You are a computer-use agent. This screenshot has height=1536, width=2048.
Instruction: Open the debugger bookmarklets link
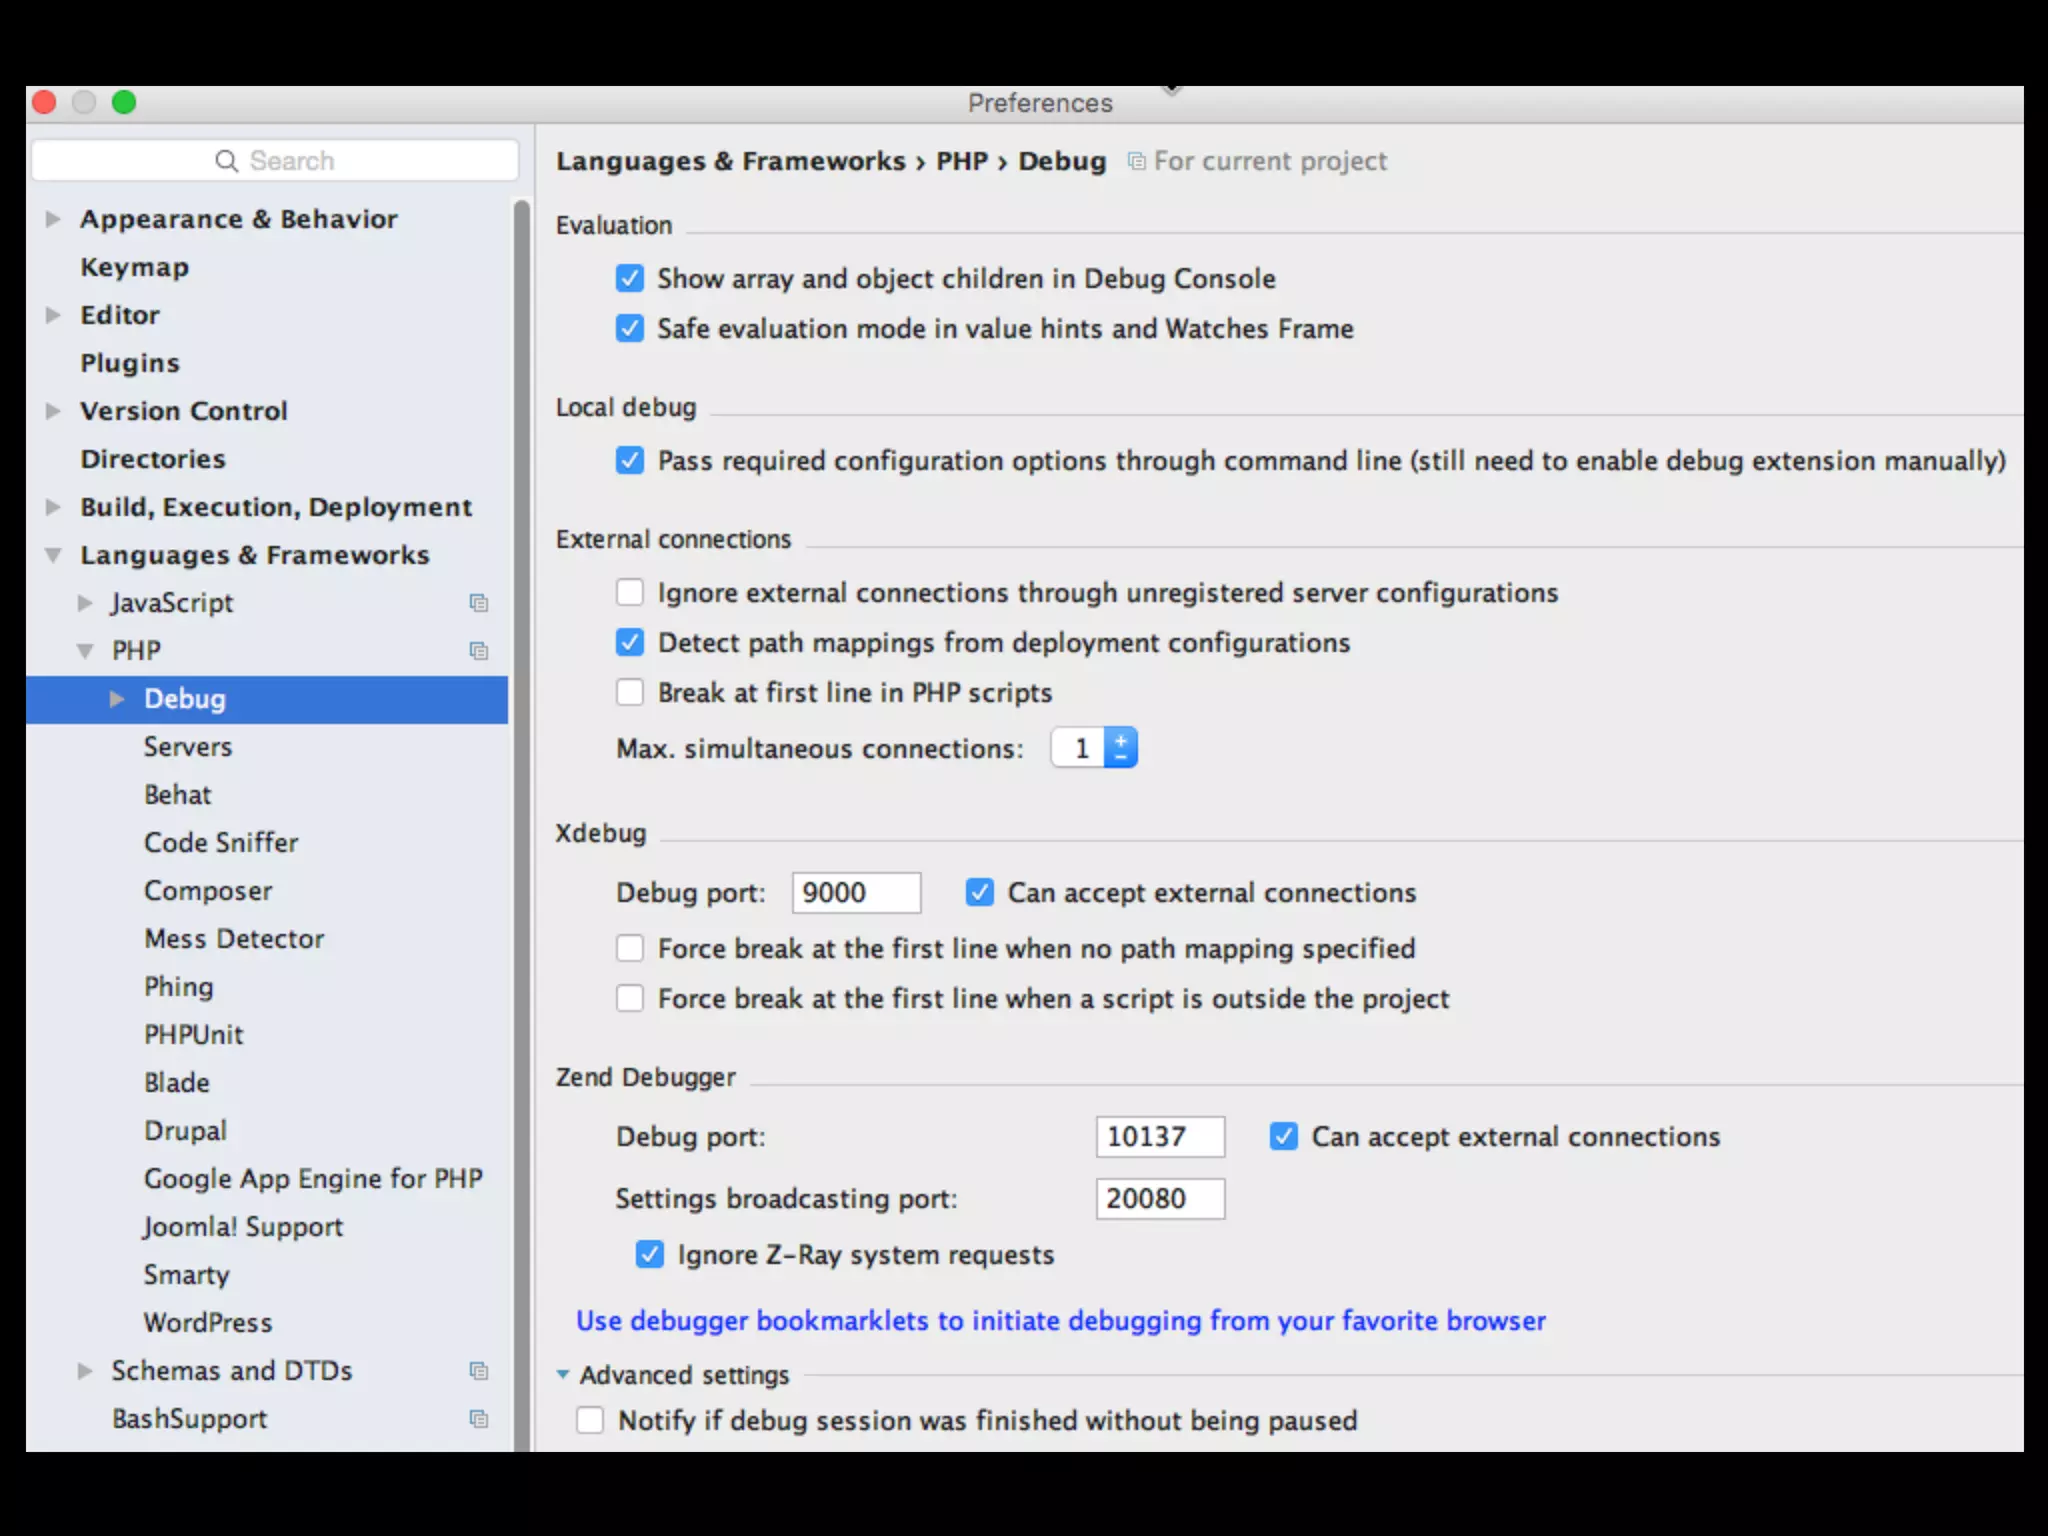tap(1060, 1321)
